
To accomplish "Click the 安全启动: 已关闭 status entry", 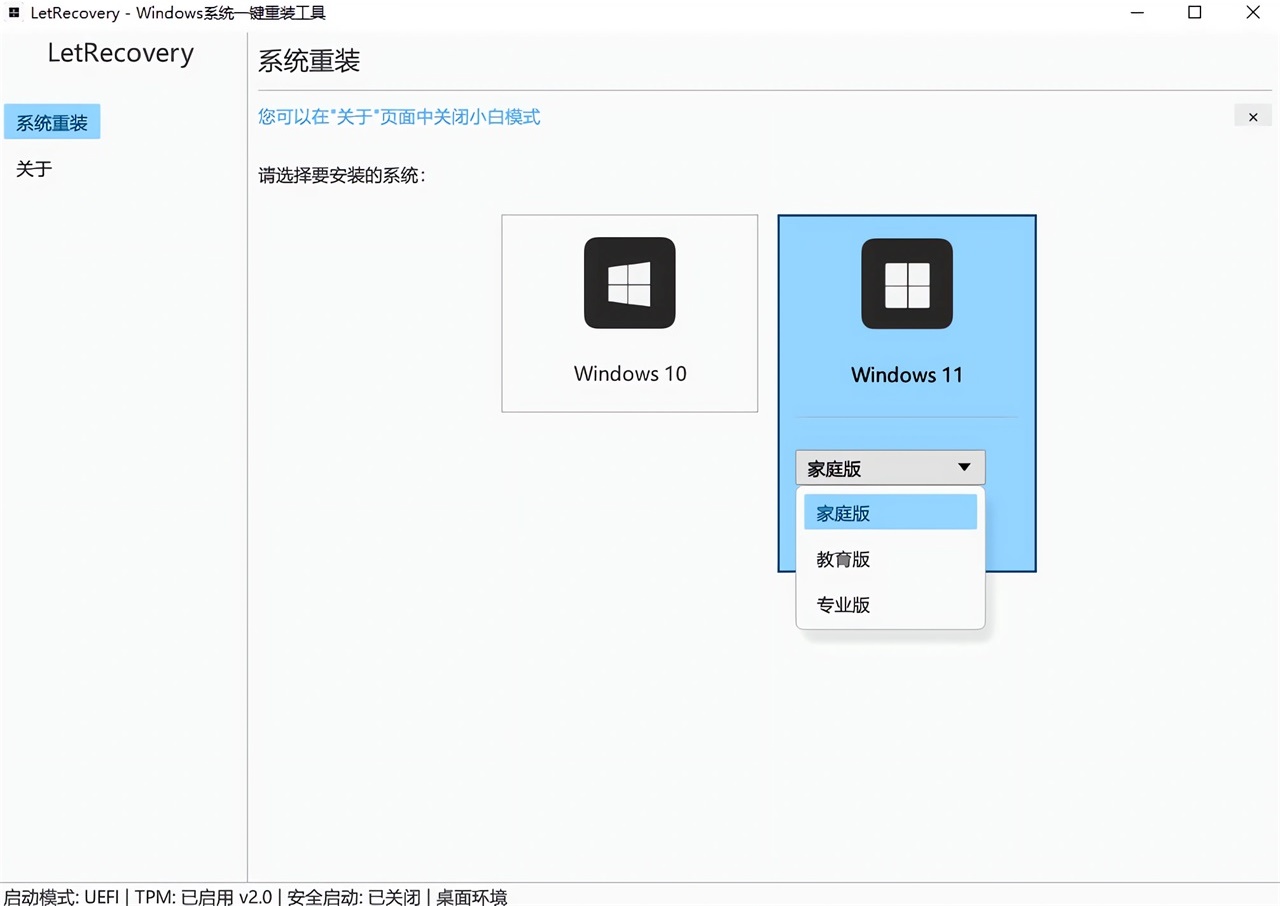I will [x=354, y=897].
